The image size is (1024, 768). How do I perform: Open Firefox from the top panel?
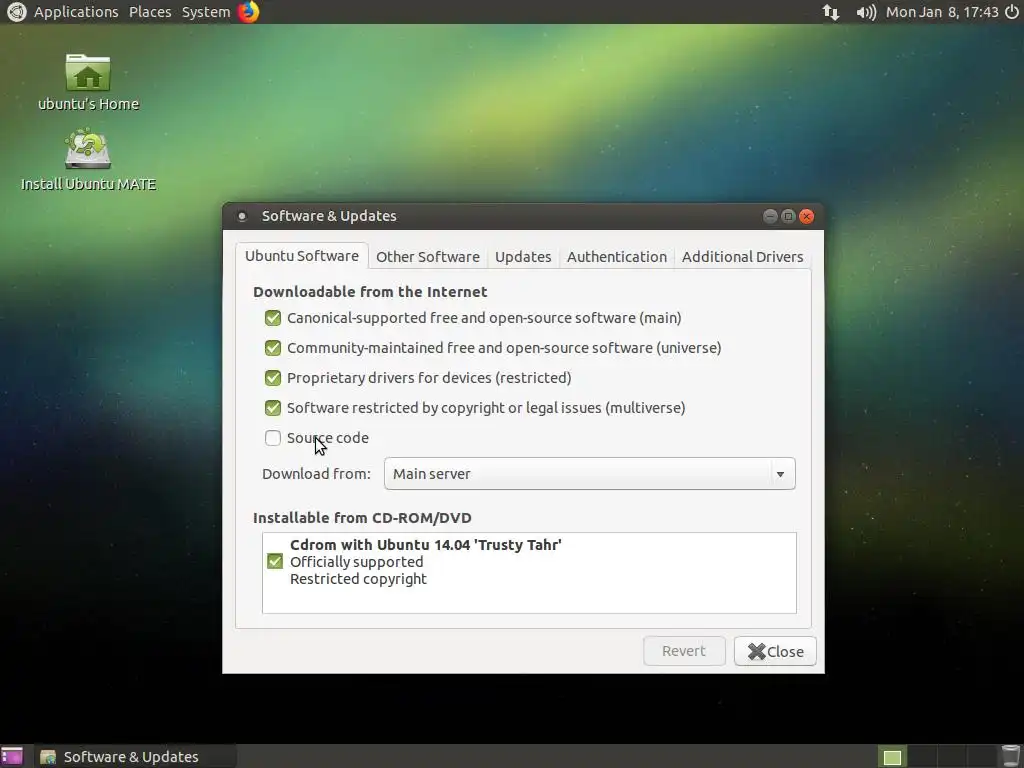[x=248, y=12]
